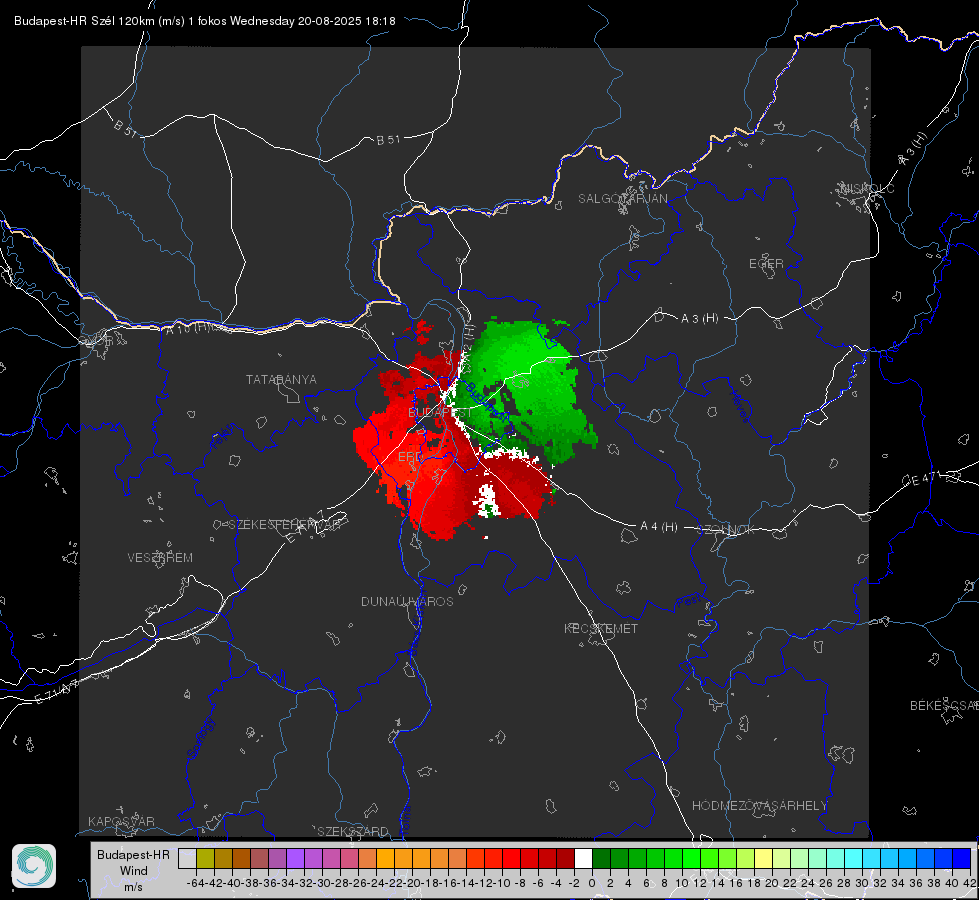Pick the orange swatch between -24 and -22
The image size is (979, 900).
[385, 858]
